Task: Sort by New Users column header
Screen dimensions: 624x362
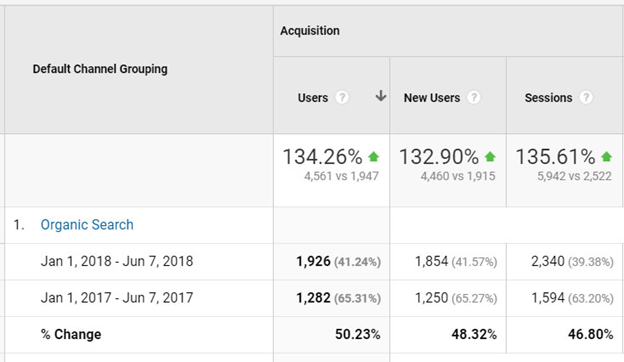Action: (432, 98)
